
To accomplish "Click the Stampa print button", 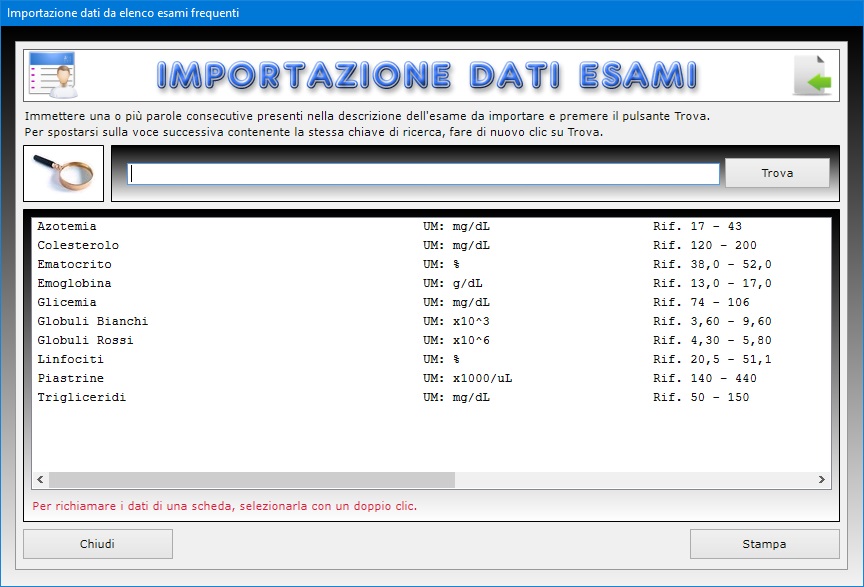I will 764,544.
